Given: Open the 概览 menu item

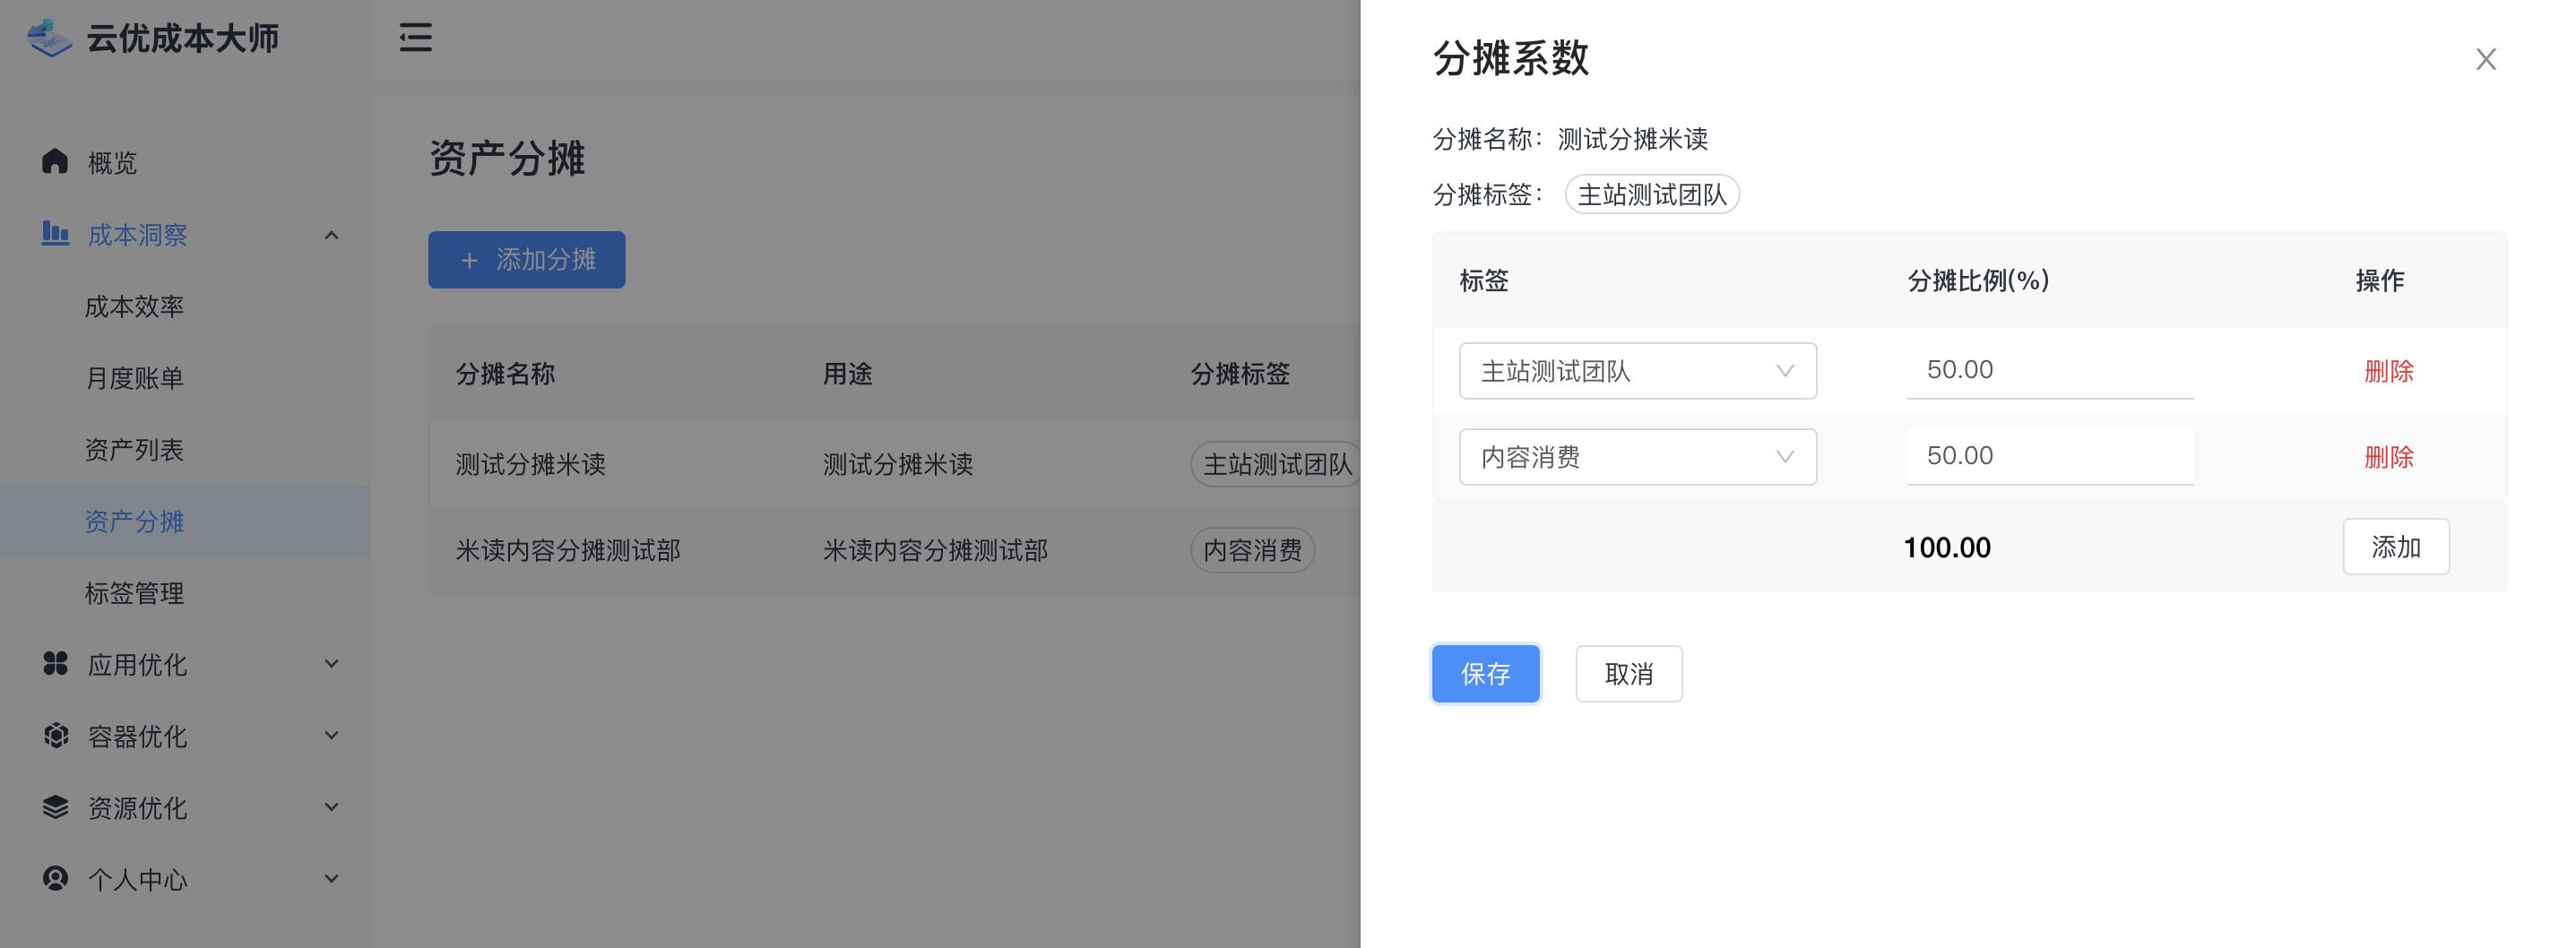Looking at the screenshot, I should (x=185, y=162).
